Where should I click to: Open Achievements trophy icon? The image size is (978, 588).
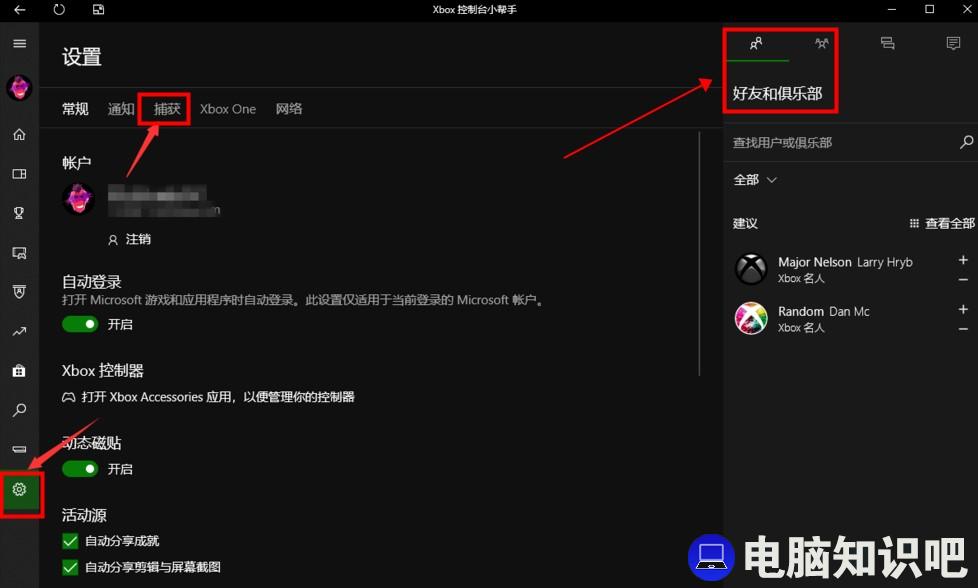point(19,213)
